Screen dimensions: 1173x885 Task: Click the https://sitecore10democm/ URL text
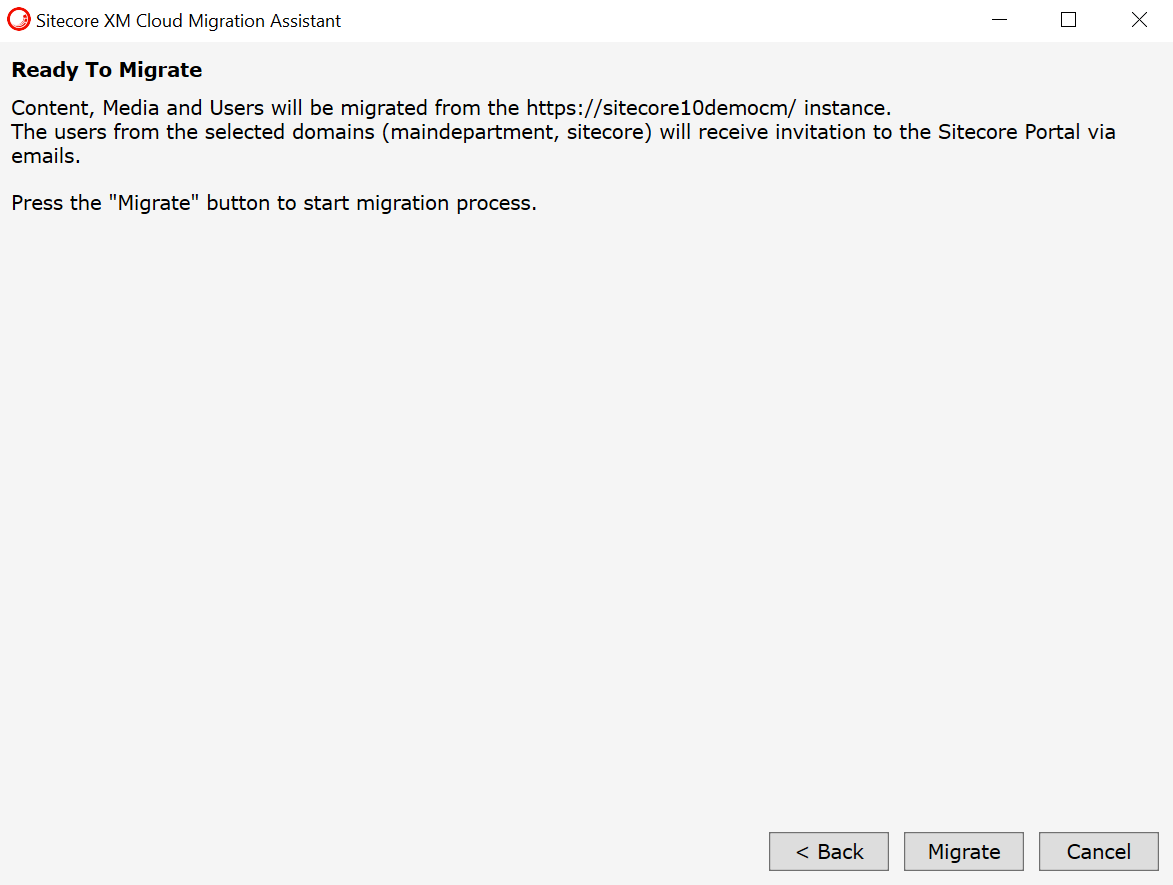(x=661, y=108)
